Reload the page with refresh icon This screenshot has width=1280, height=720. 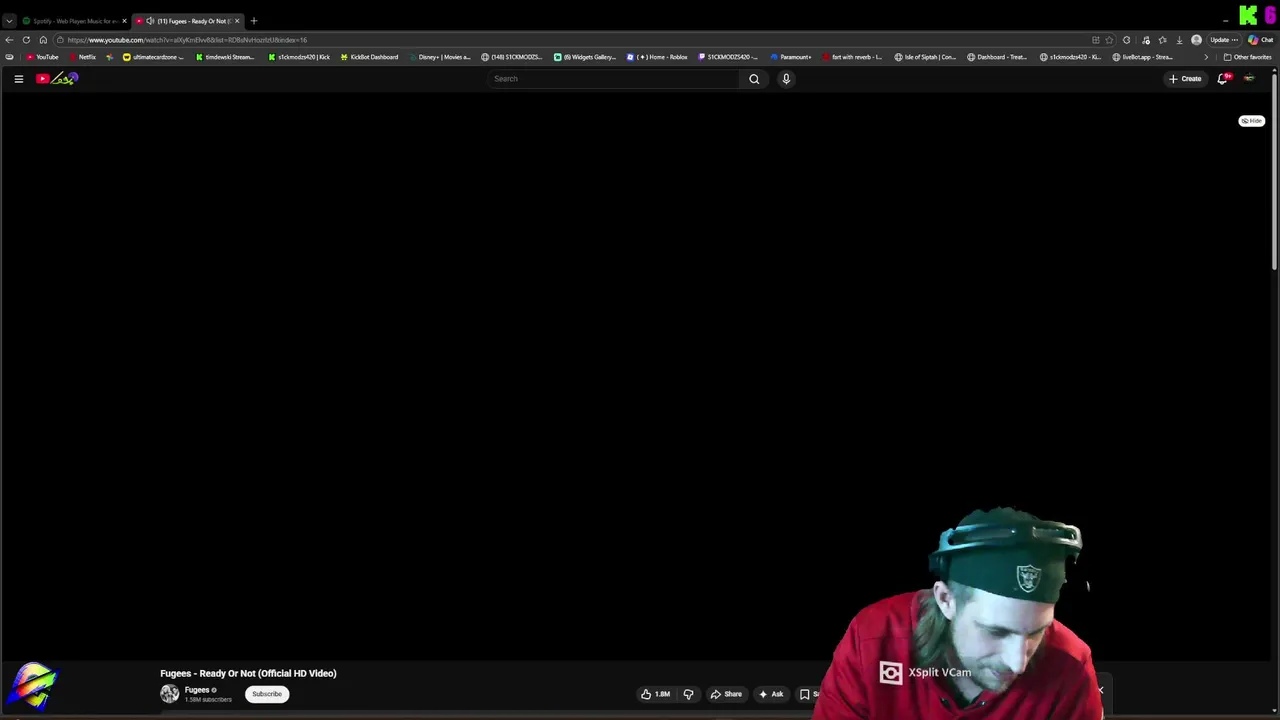[x=26, y=40]
